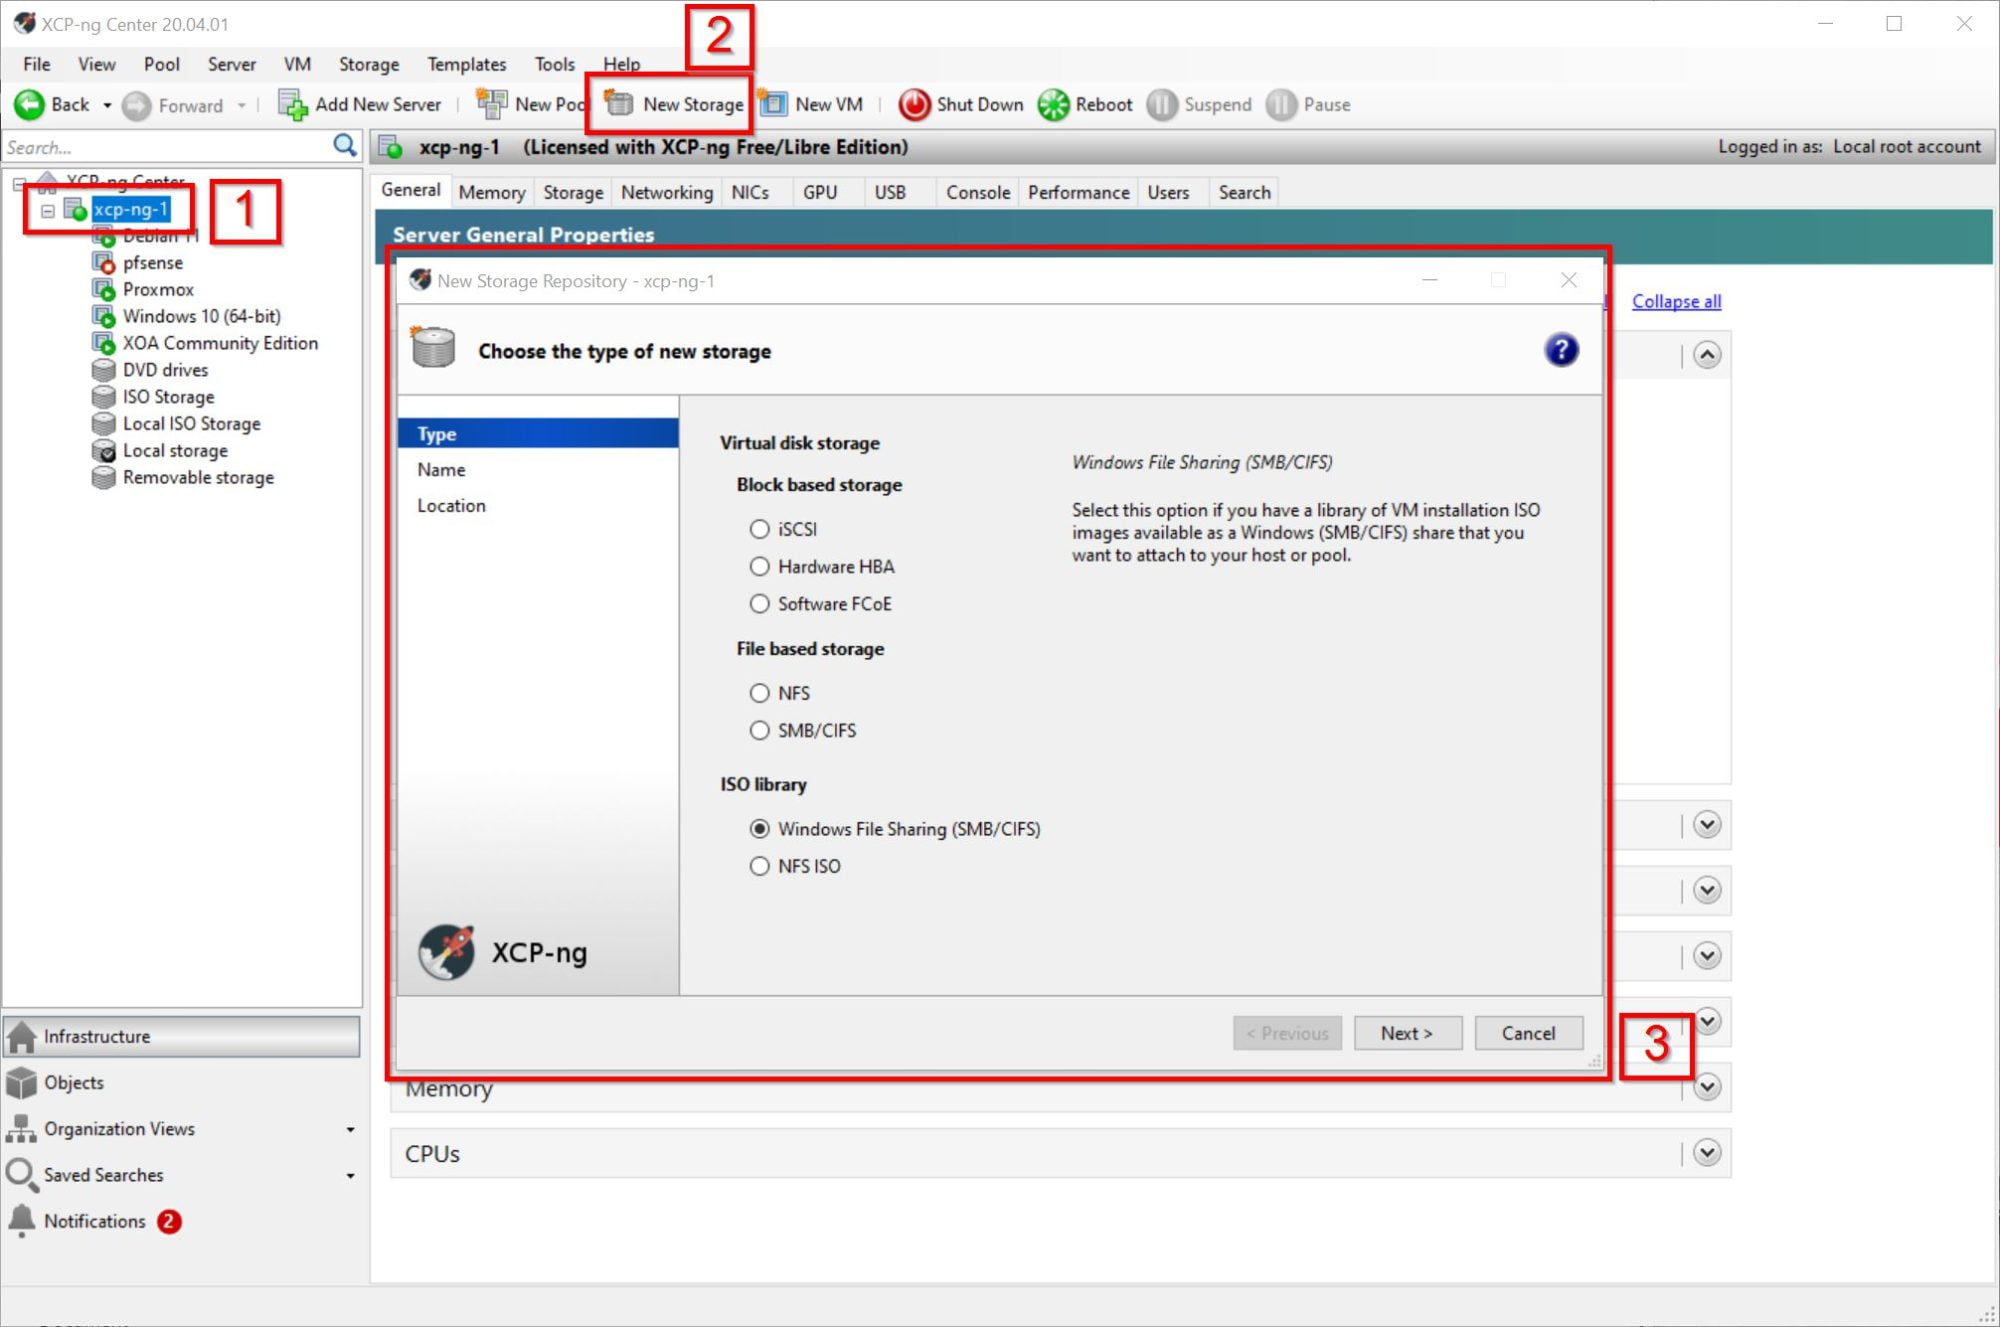Select the iSCSI radio button
Screen dimensions: 2000x1327
[760, 529]
